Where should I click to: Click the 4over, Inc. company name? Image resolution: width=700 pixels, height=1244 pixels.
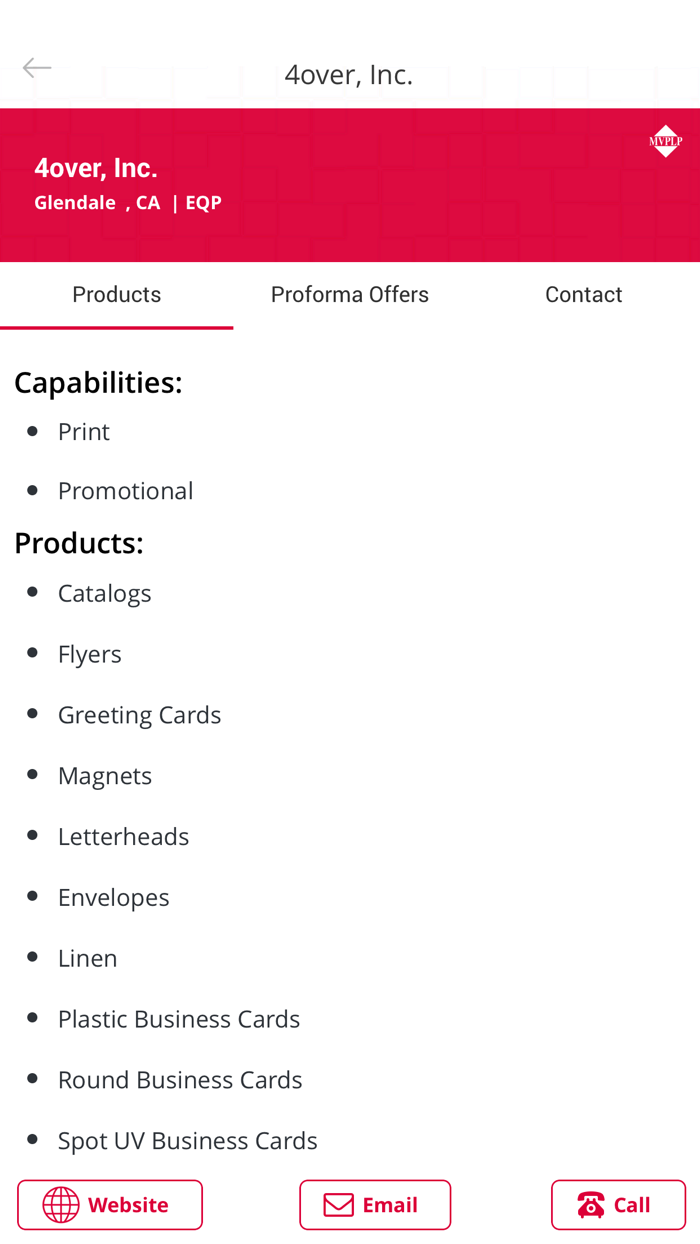pyautogui.click(x=96, y=167)
